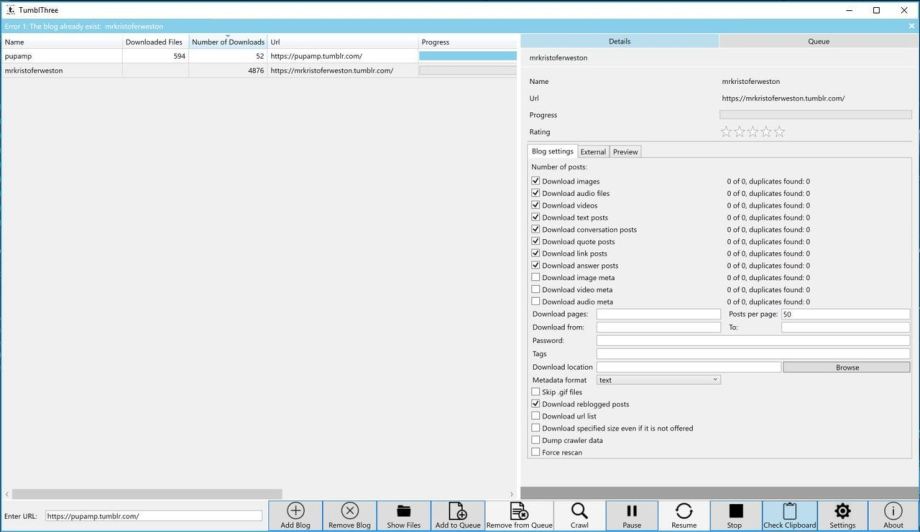Sort by Number of Downloads column
The height and width of the screenshot is (532, 920).
(228, 42)
